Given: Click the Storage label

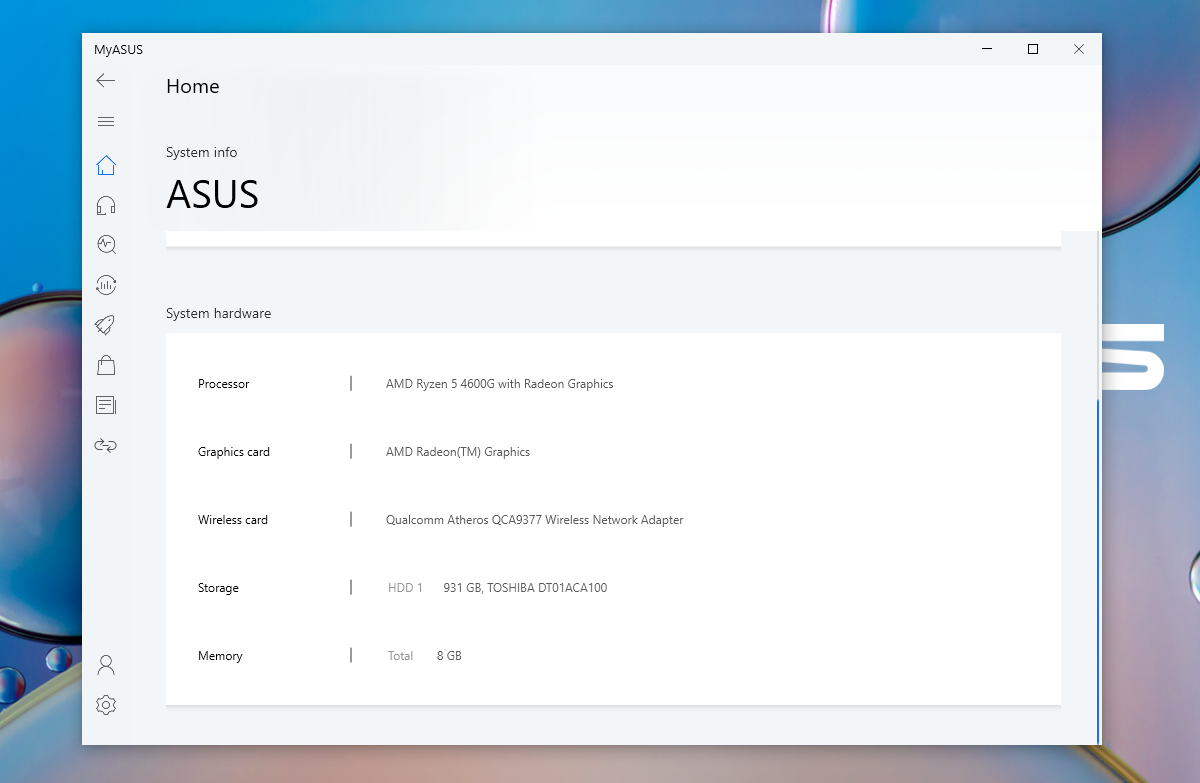Looking at the screenshot, I should [x=218, y=588].
